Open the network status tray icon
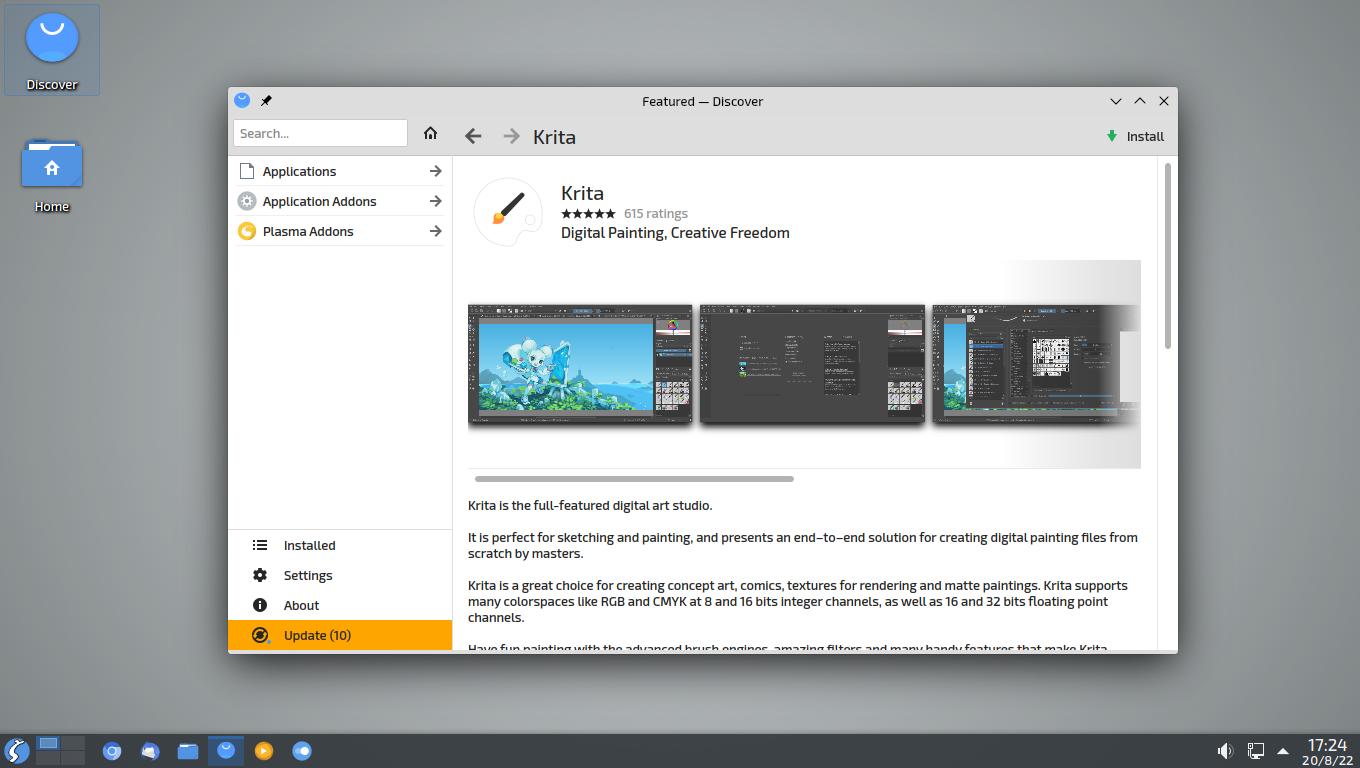This screenshot has width=1360, height=768. (x=1255, y=751)
